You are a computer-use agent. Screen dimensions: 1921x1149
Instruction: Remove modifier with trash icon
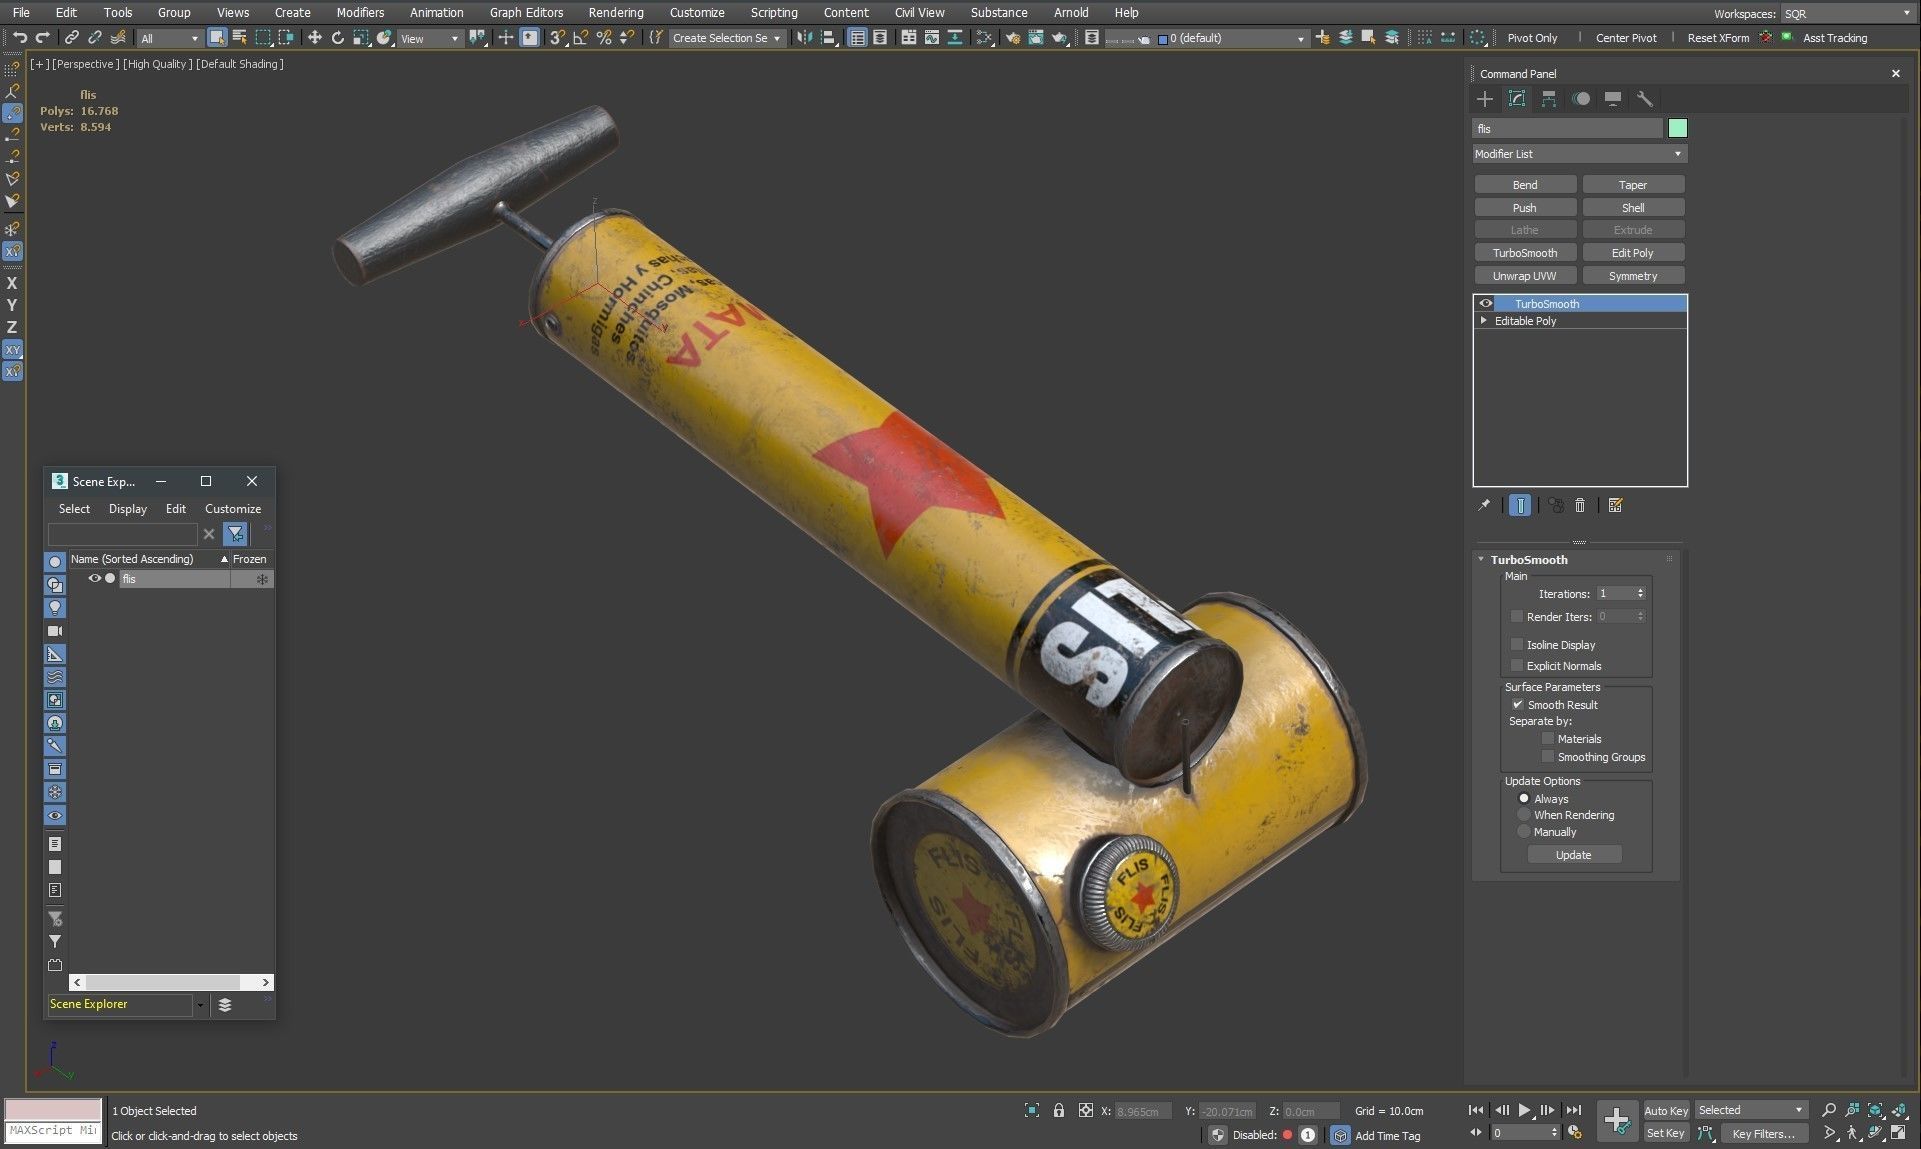pos(1580,506)
